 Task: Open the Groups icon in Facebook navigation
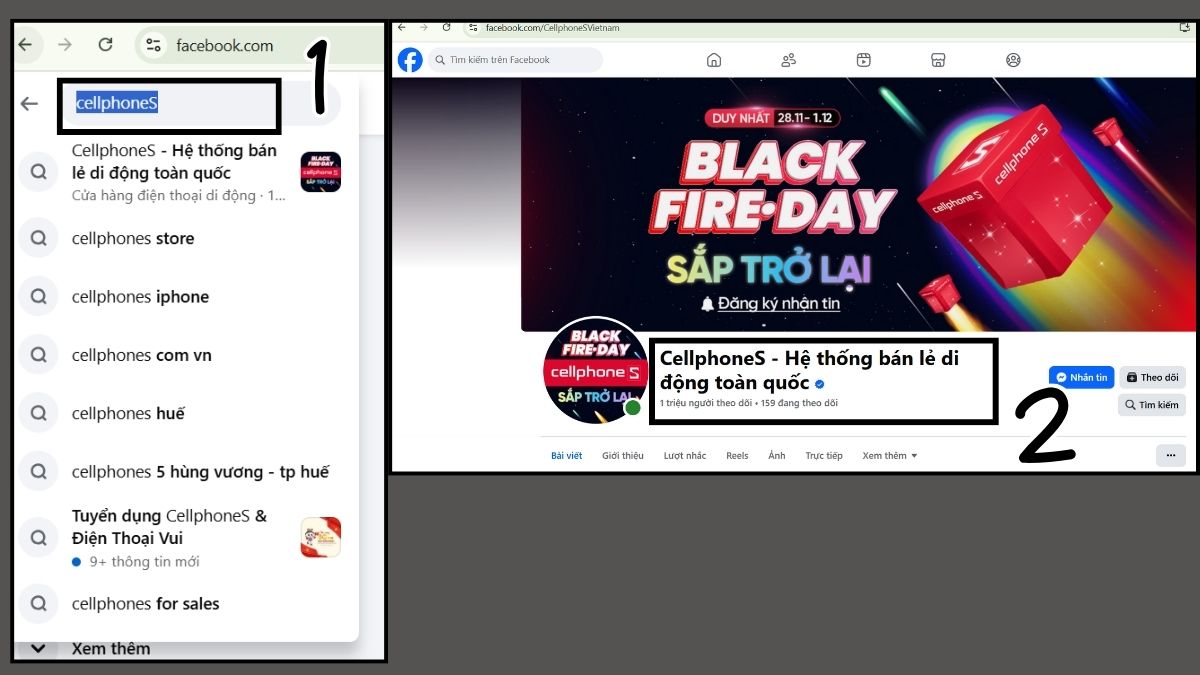pyautogui.click(x=1013, y=60)
